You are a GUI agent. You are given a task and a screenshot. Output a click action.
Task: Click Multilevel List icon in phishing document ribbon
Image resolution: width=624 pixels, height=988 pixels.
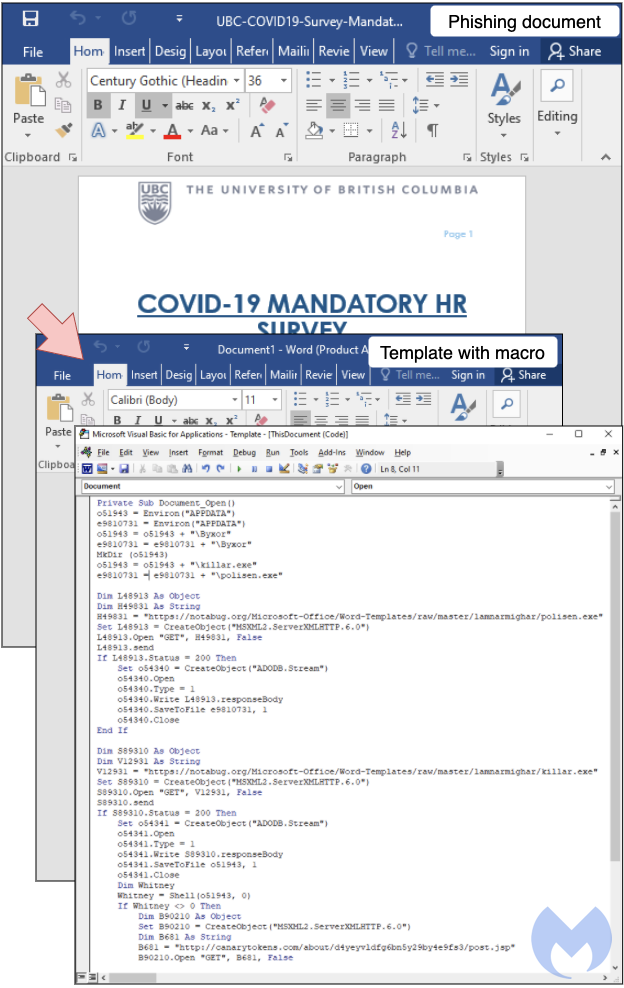coord(391,80)
